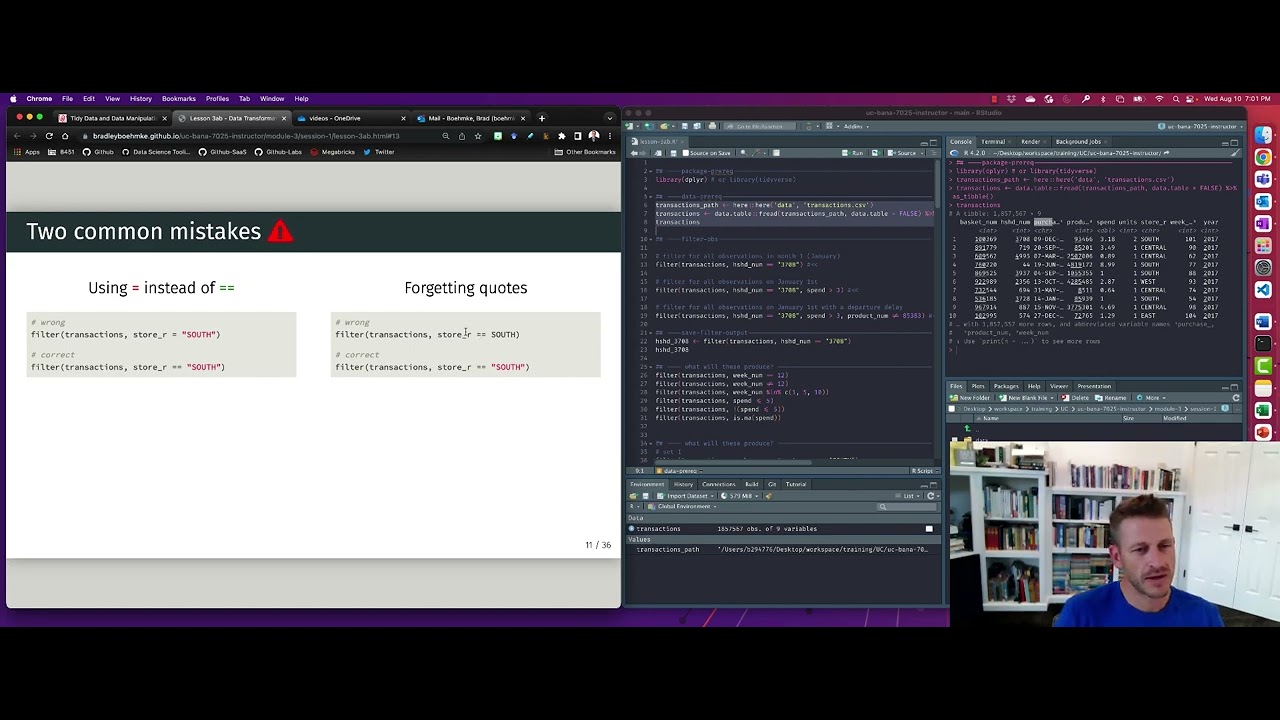Bookmark this page with the star icon

(x=478, y=136)
